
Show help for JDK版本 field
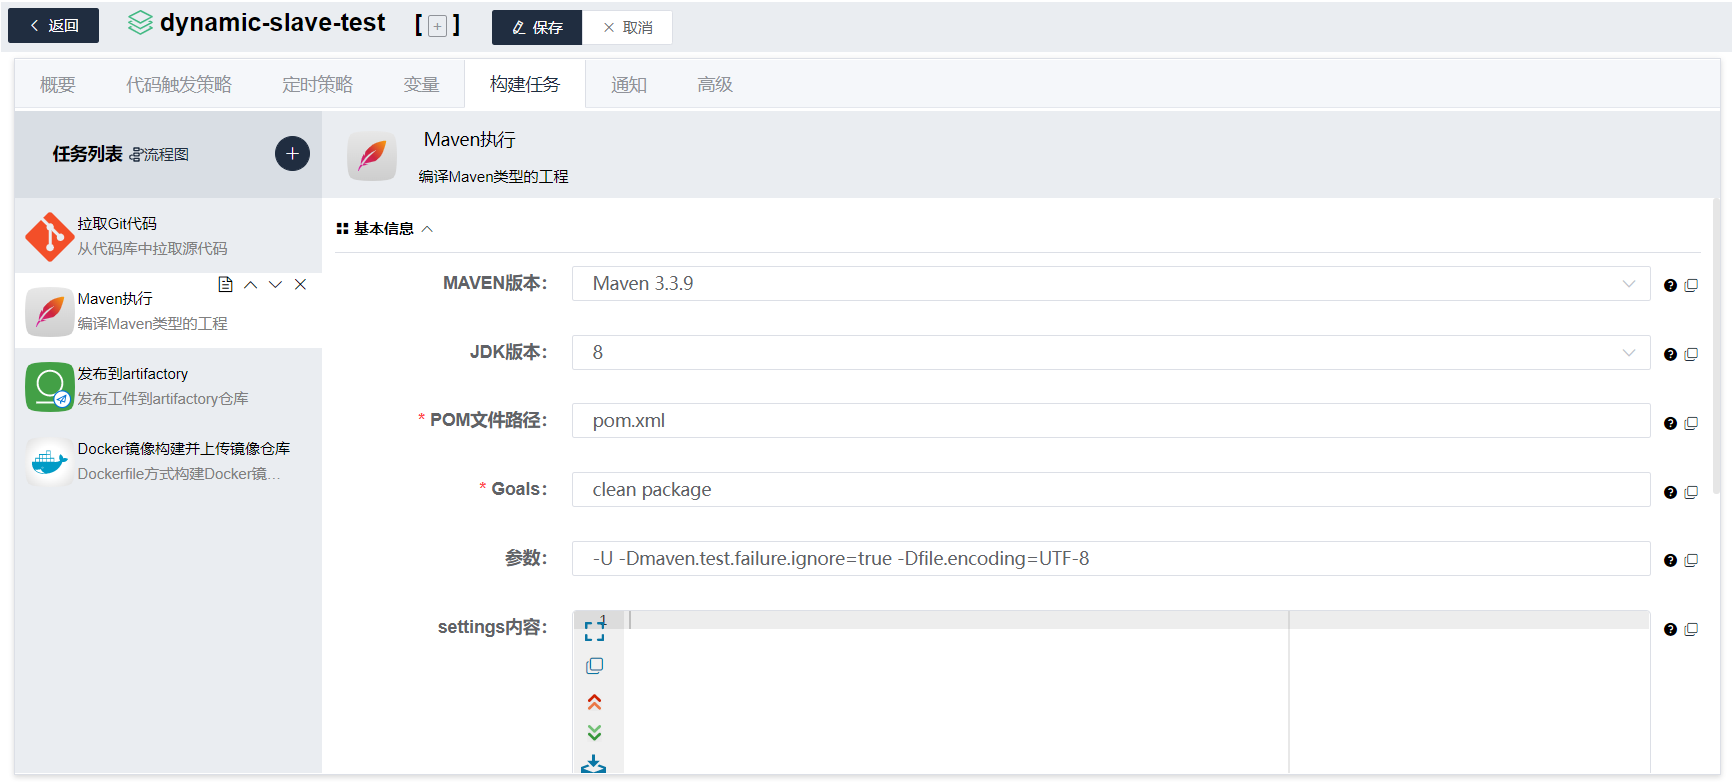tap(1670, 355)
